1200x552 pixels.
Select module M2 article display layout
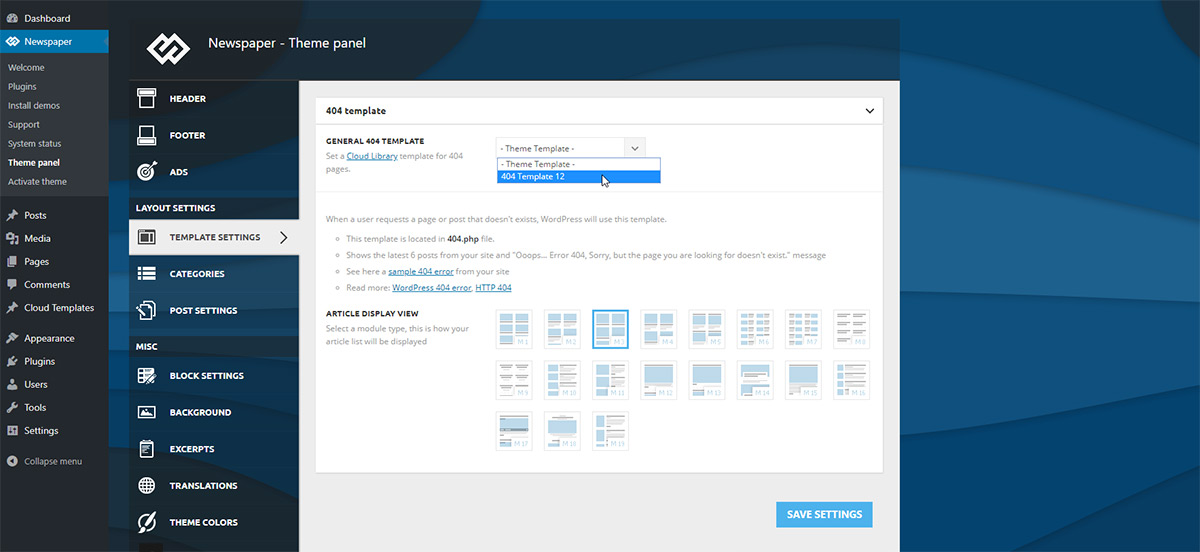pyautogui.click(x=562, y=329)
